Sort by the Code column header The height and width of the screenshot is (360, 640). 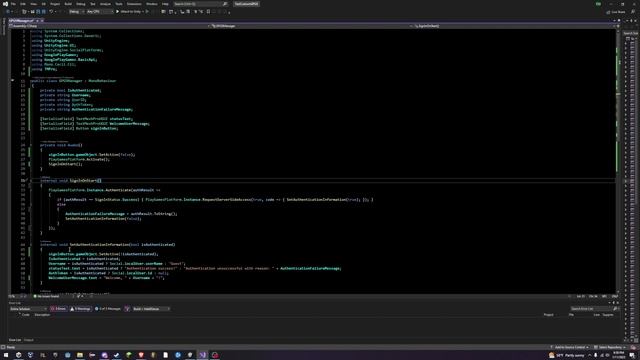click(x=25, y=315)
